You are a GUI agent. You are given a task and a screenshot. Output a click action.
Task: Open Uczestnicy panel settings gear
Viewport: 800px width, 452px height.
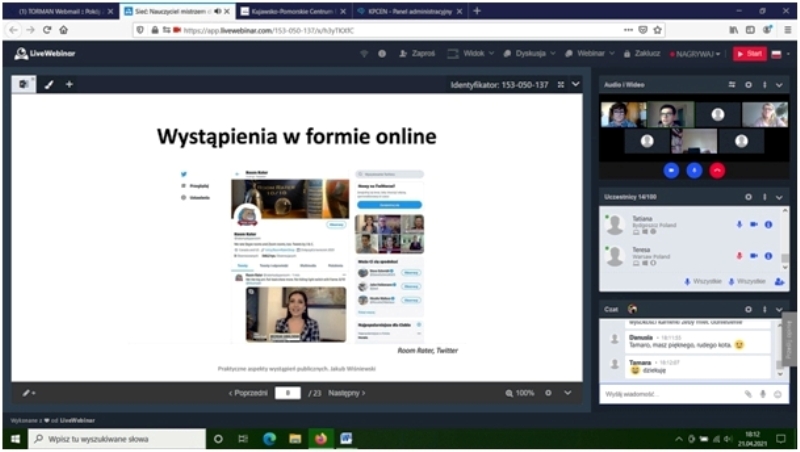(748, 197)
